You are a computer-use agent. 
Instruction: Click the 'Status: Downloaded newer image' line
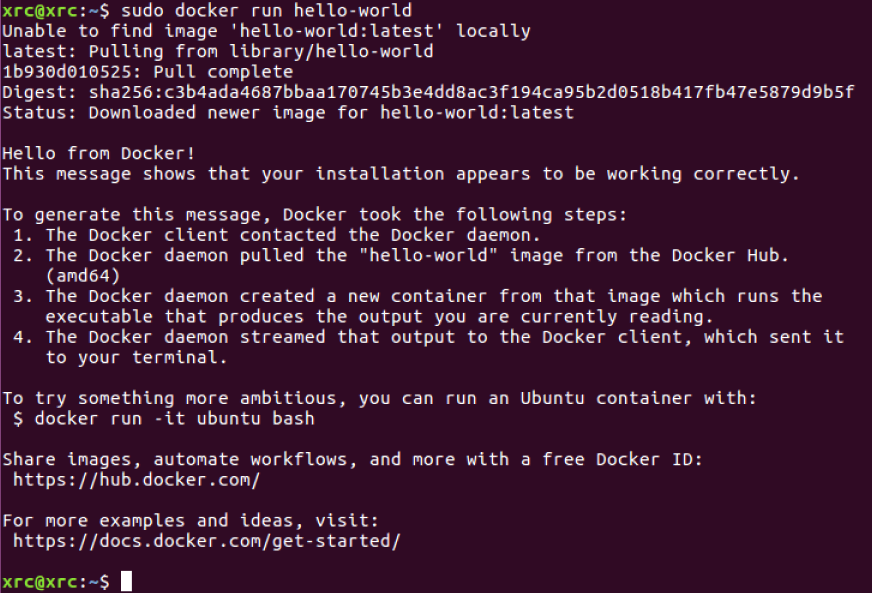coord(288,112)
